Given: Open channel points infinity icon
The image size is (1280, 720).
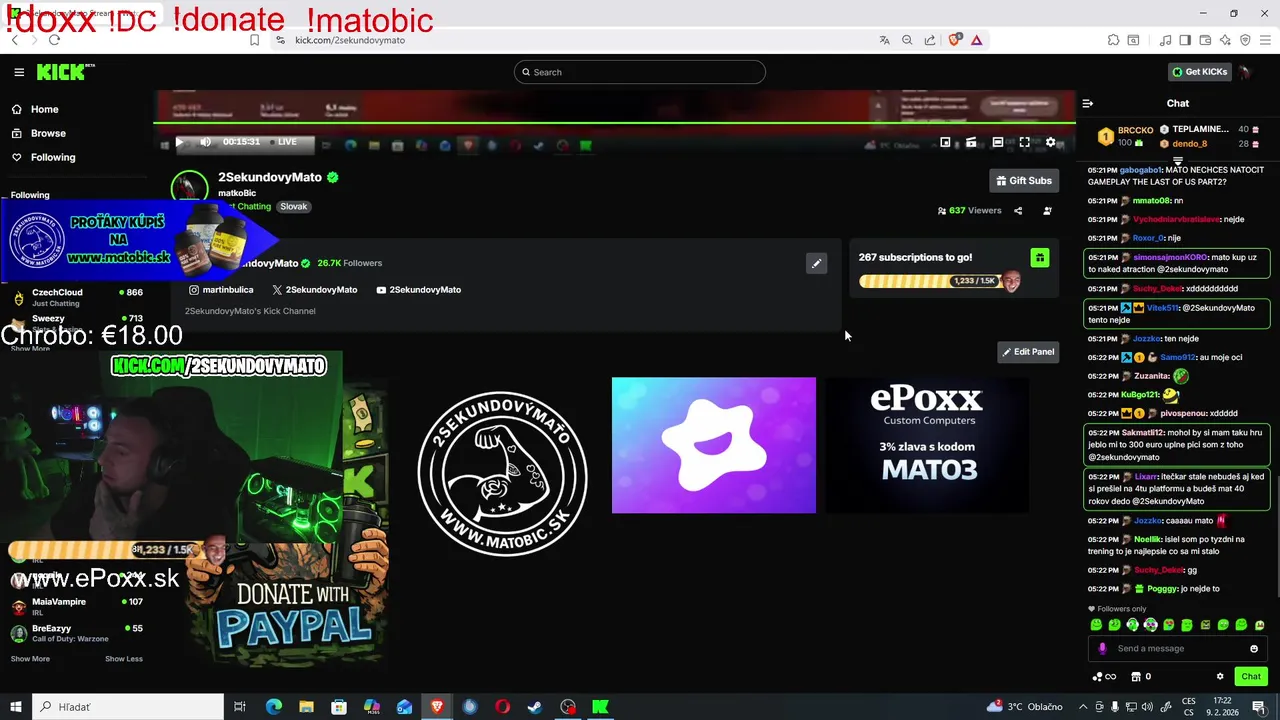Looking at the screenshot, I should point(1104,677).
